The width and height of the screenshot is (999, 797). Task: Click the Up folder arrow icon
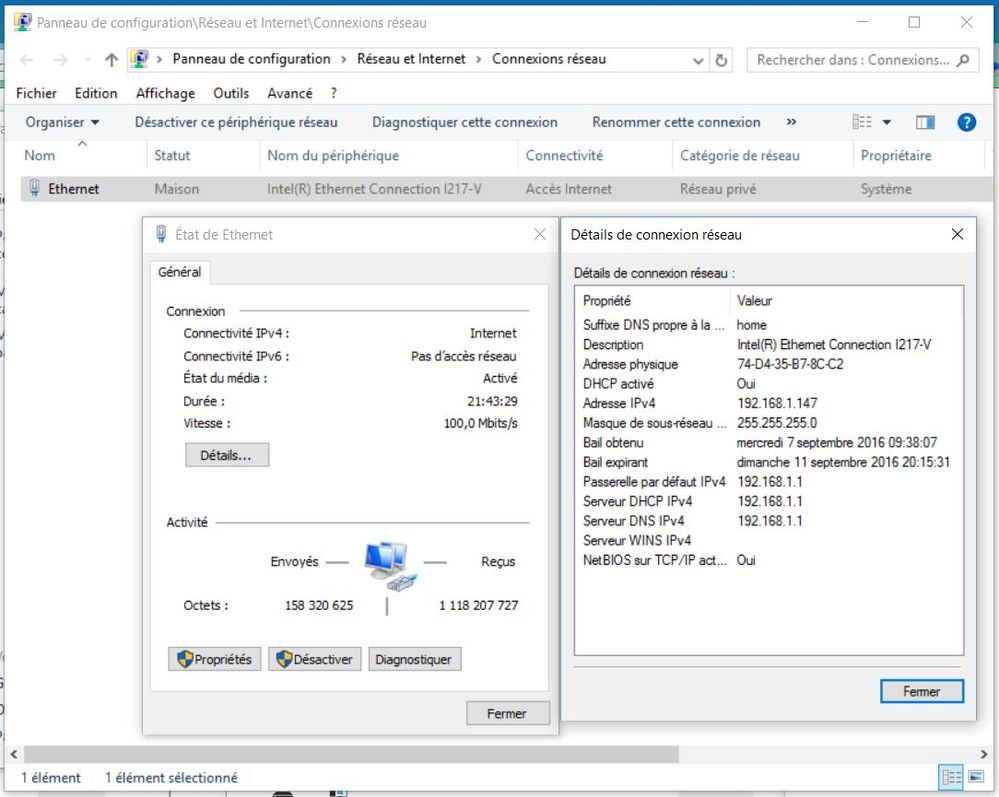click(x=111, y=60)
